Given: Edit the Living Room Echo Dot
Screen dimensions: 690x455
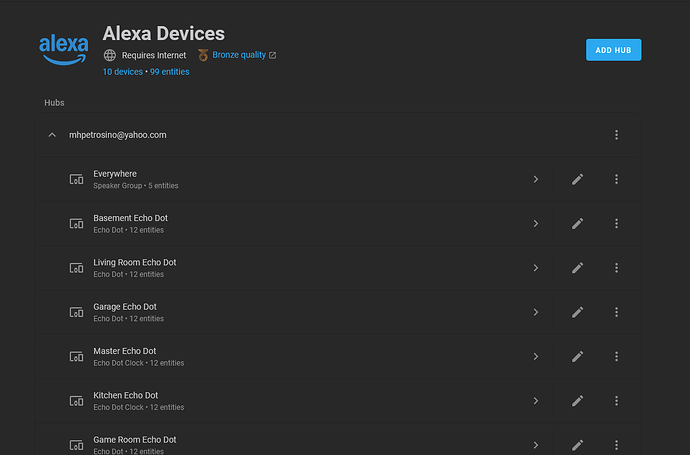Looking at the screenshot, I should (577, 268).
